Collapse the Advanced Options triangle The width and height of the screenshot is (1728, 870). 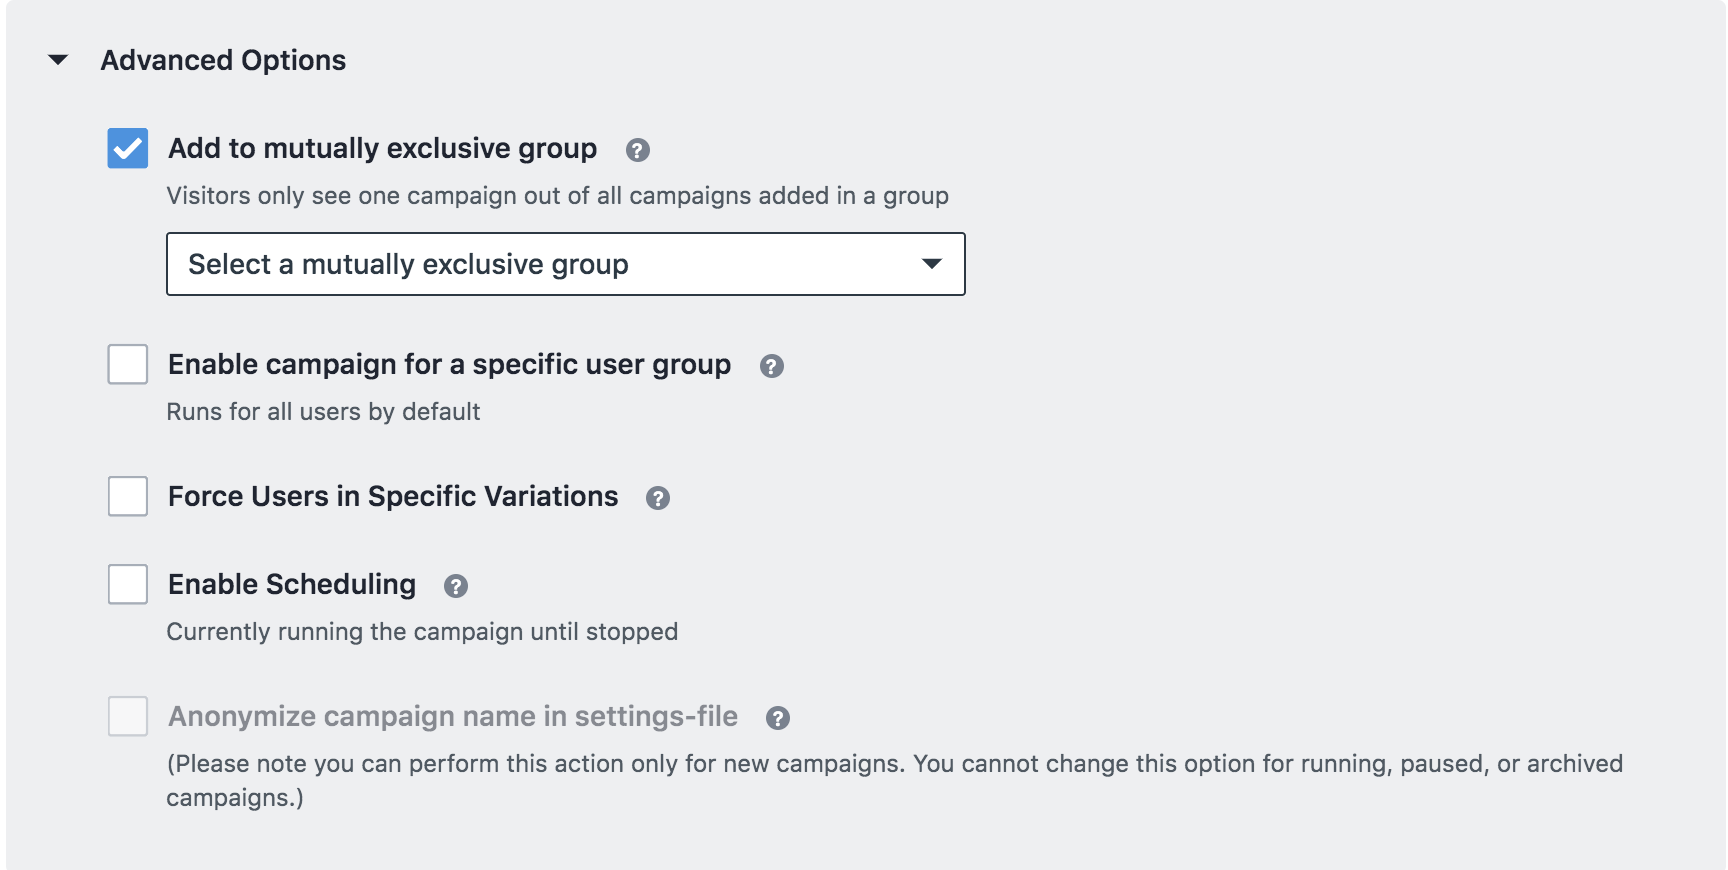tap(59, 60)
